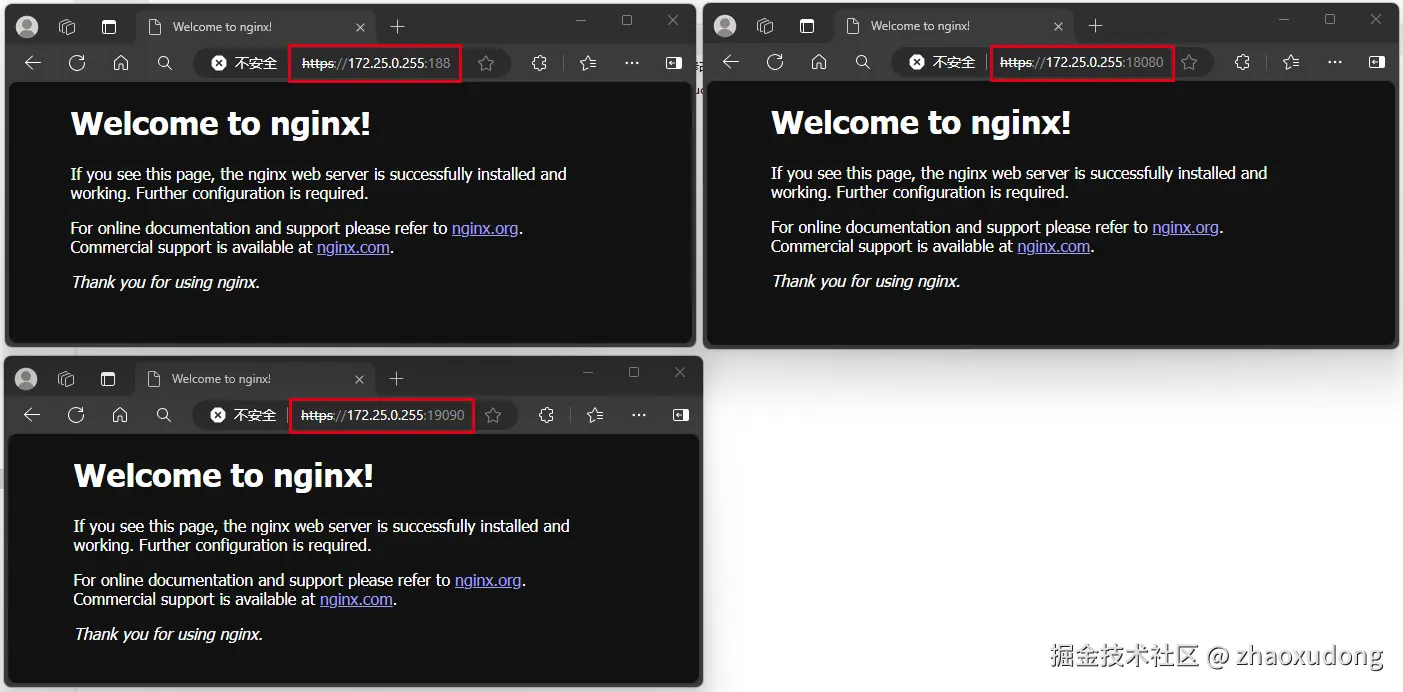Click search icon in the port 188 window

[165, 63]
